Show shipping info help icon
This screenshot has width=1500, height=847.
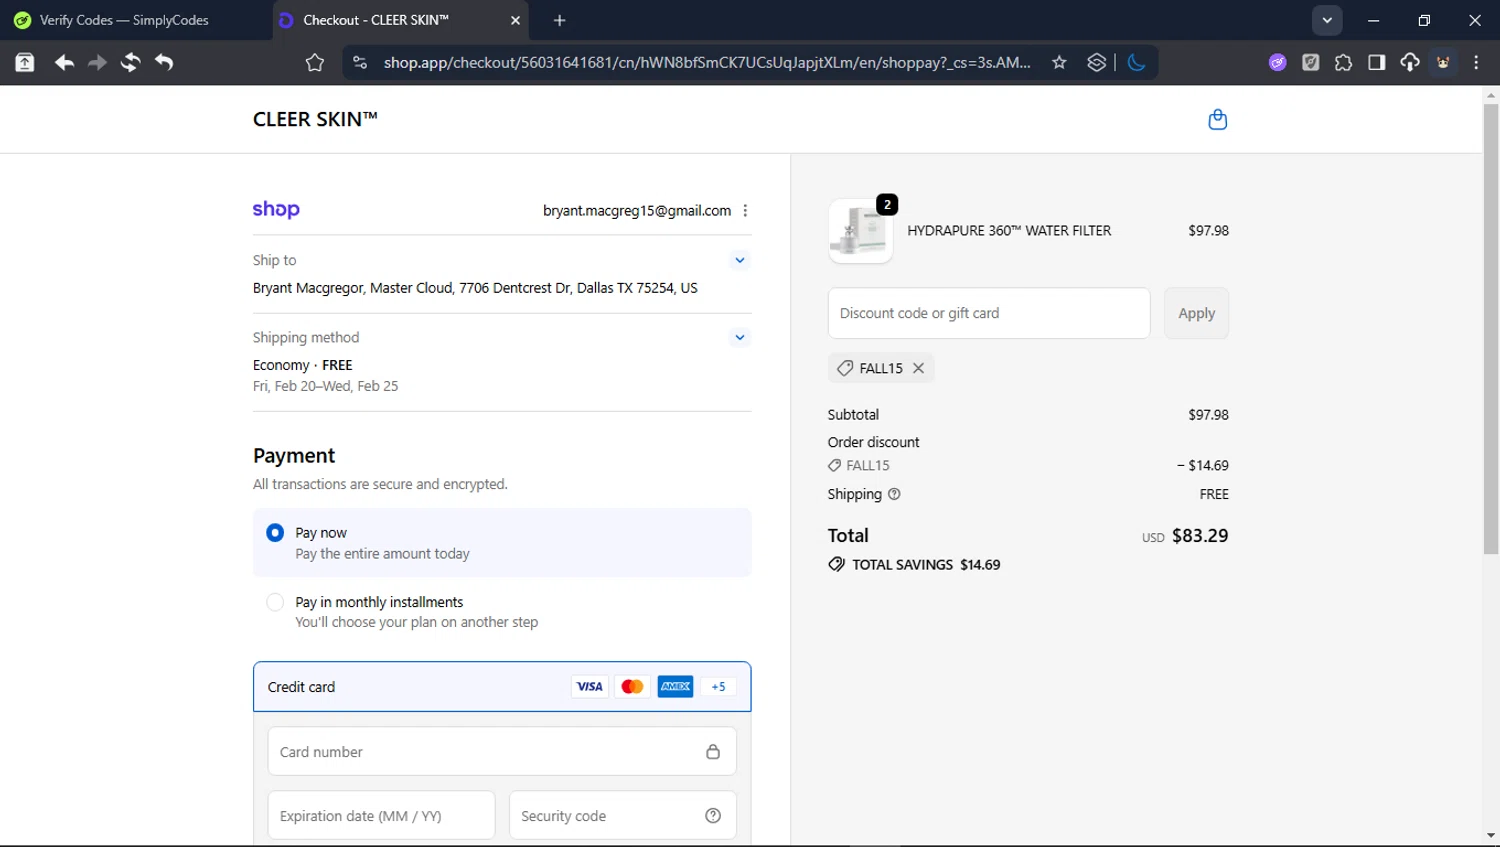[x=894, y=494]
